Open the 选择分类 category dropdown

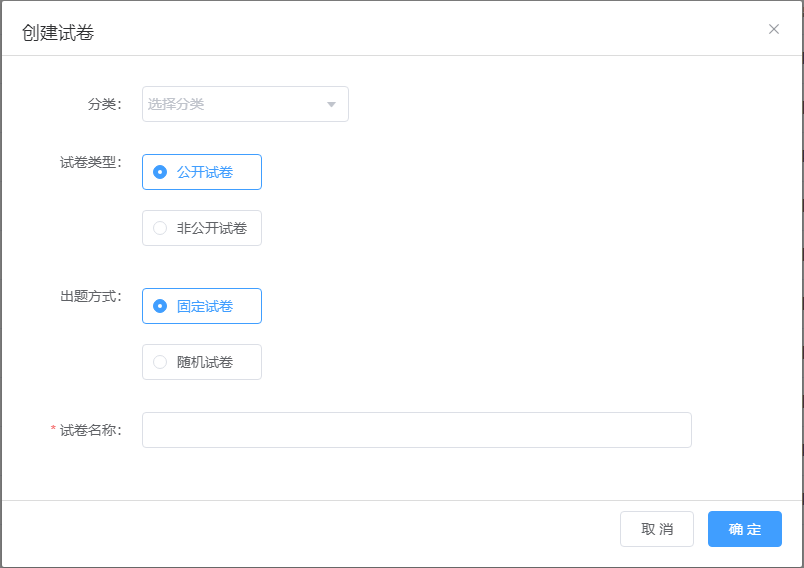coord(245,104)
